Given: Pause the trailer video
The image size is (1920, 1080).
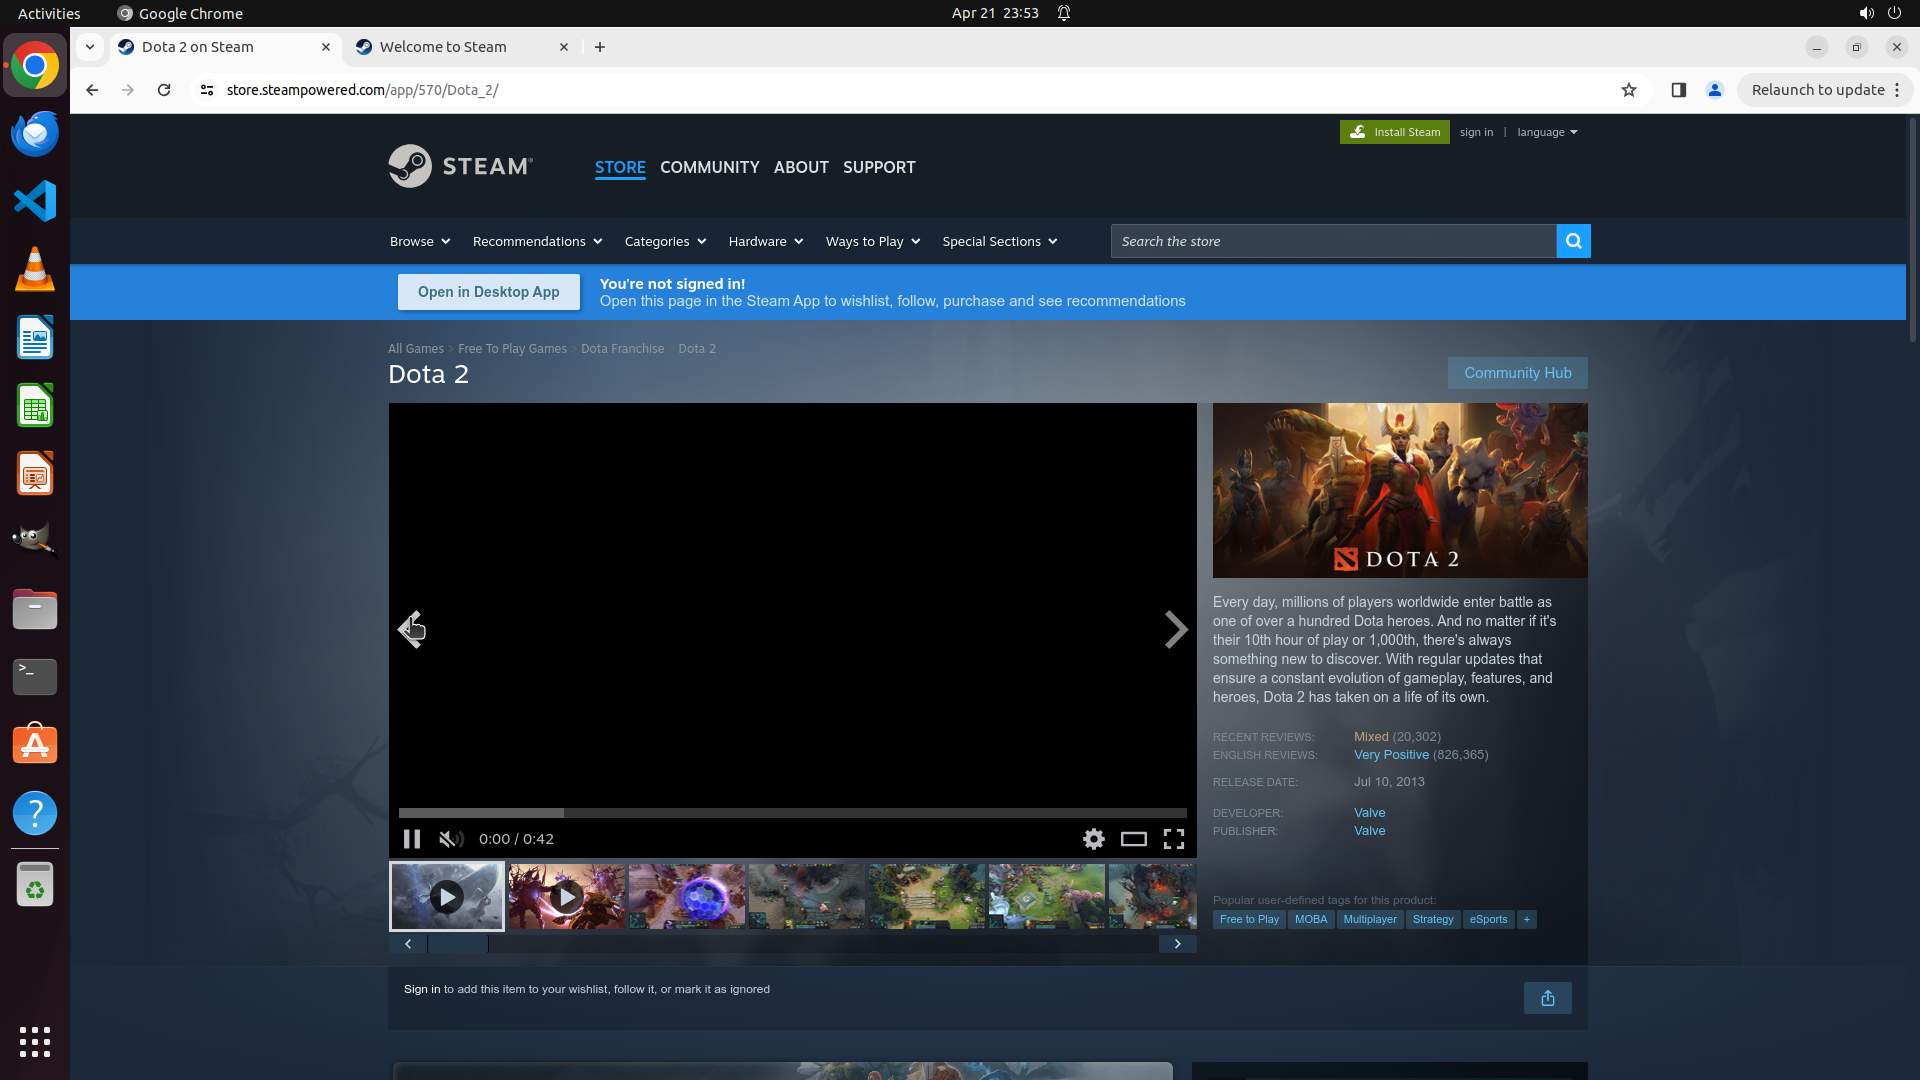Looking at the screenshot, I should [411, 839].
